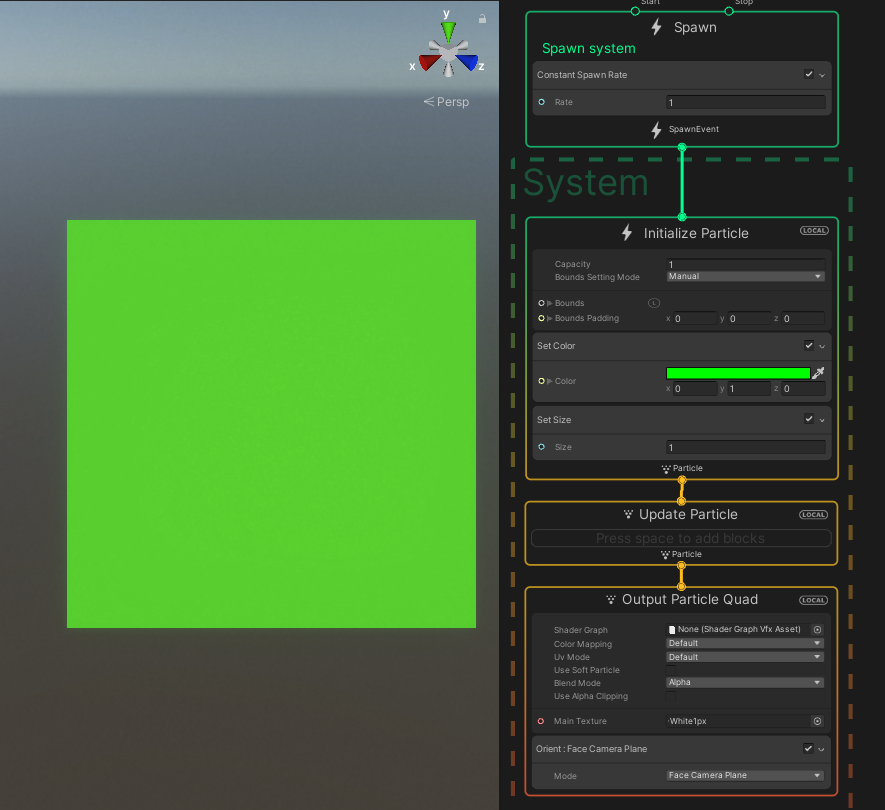The image size is (885, 810).
Task: Click Initialize Particle output Particle port
Action: tap(682, 480)
